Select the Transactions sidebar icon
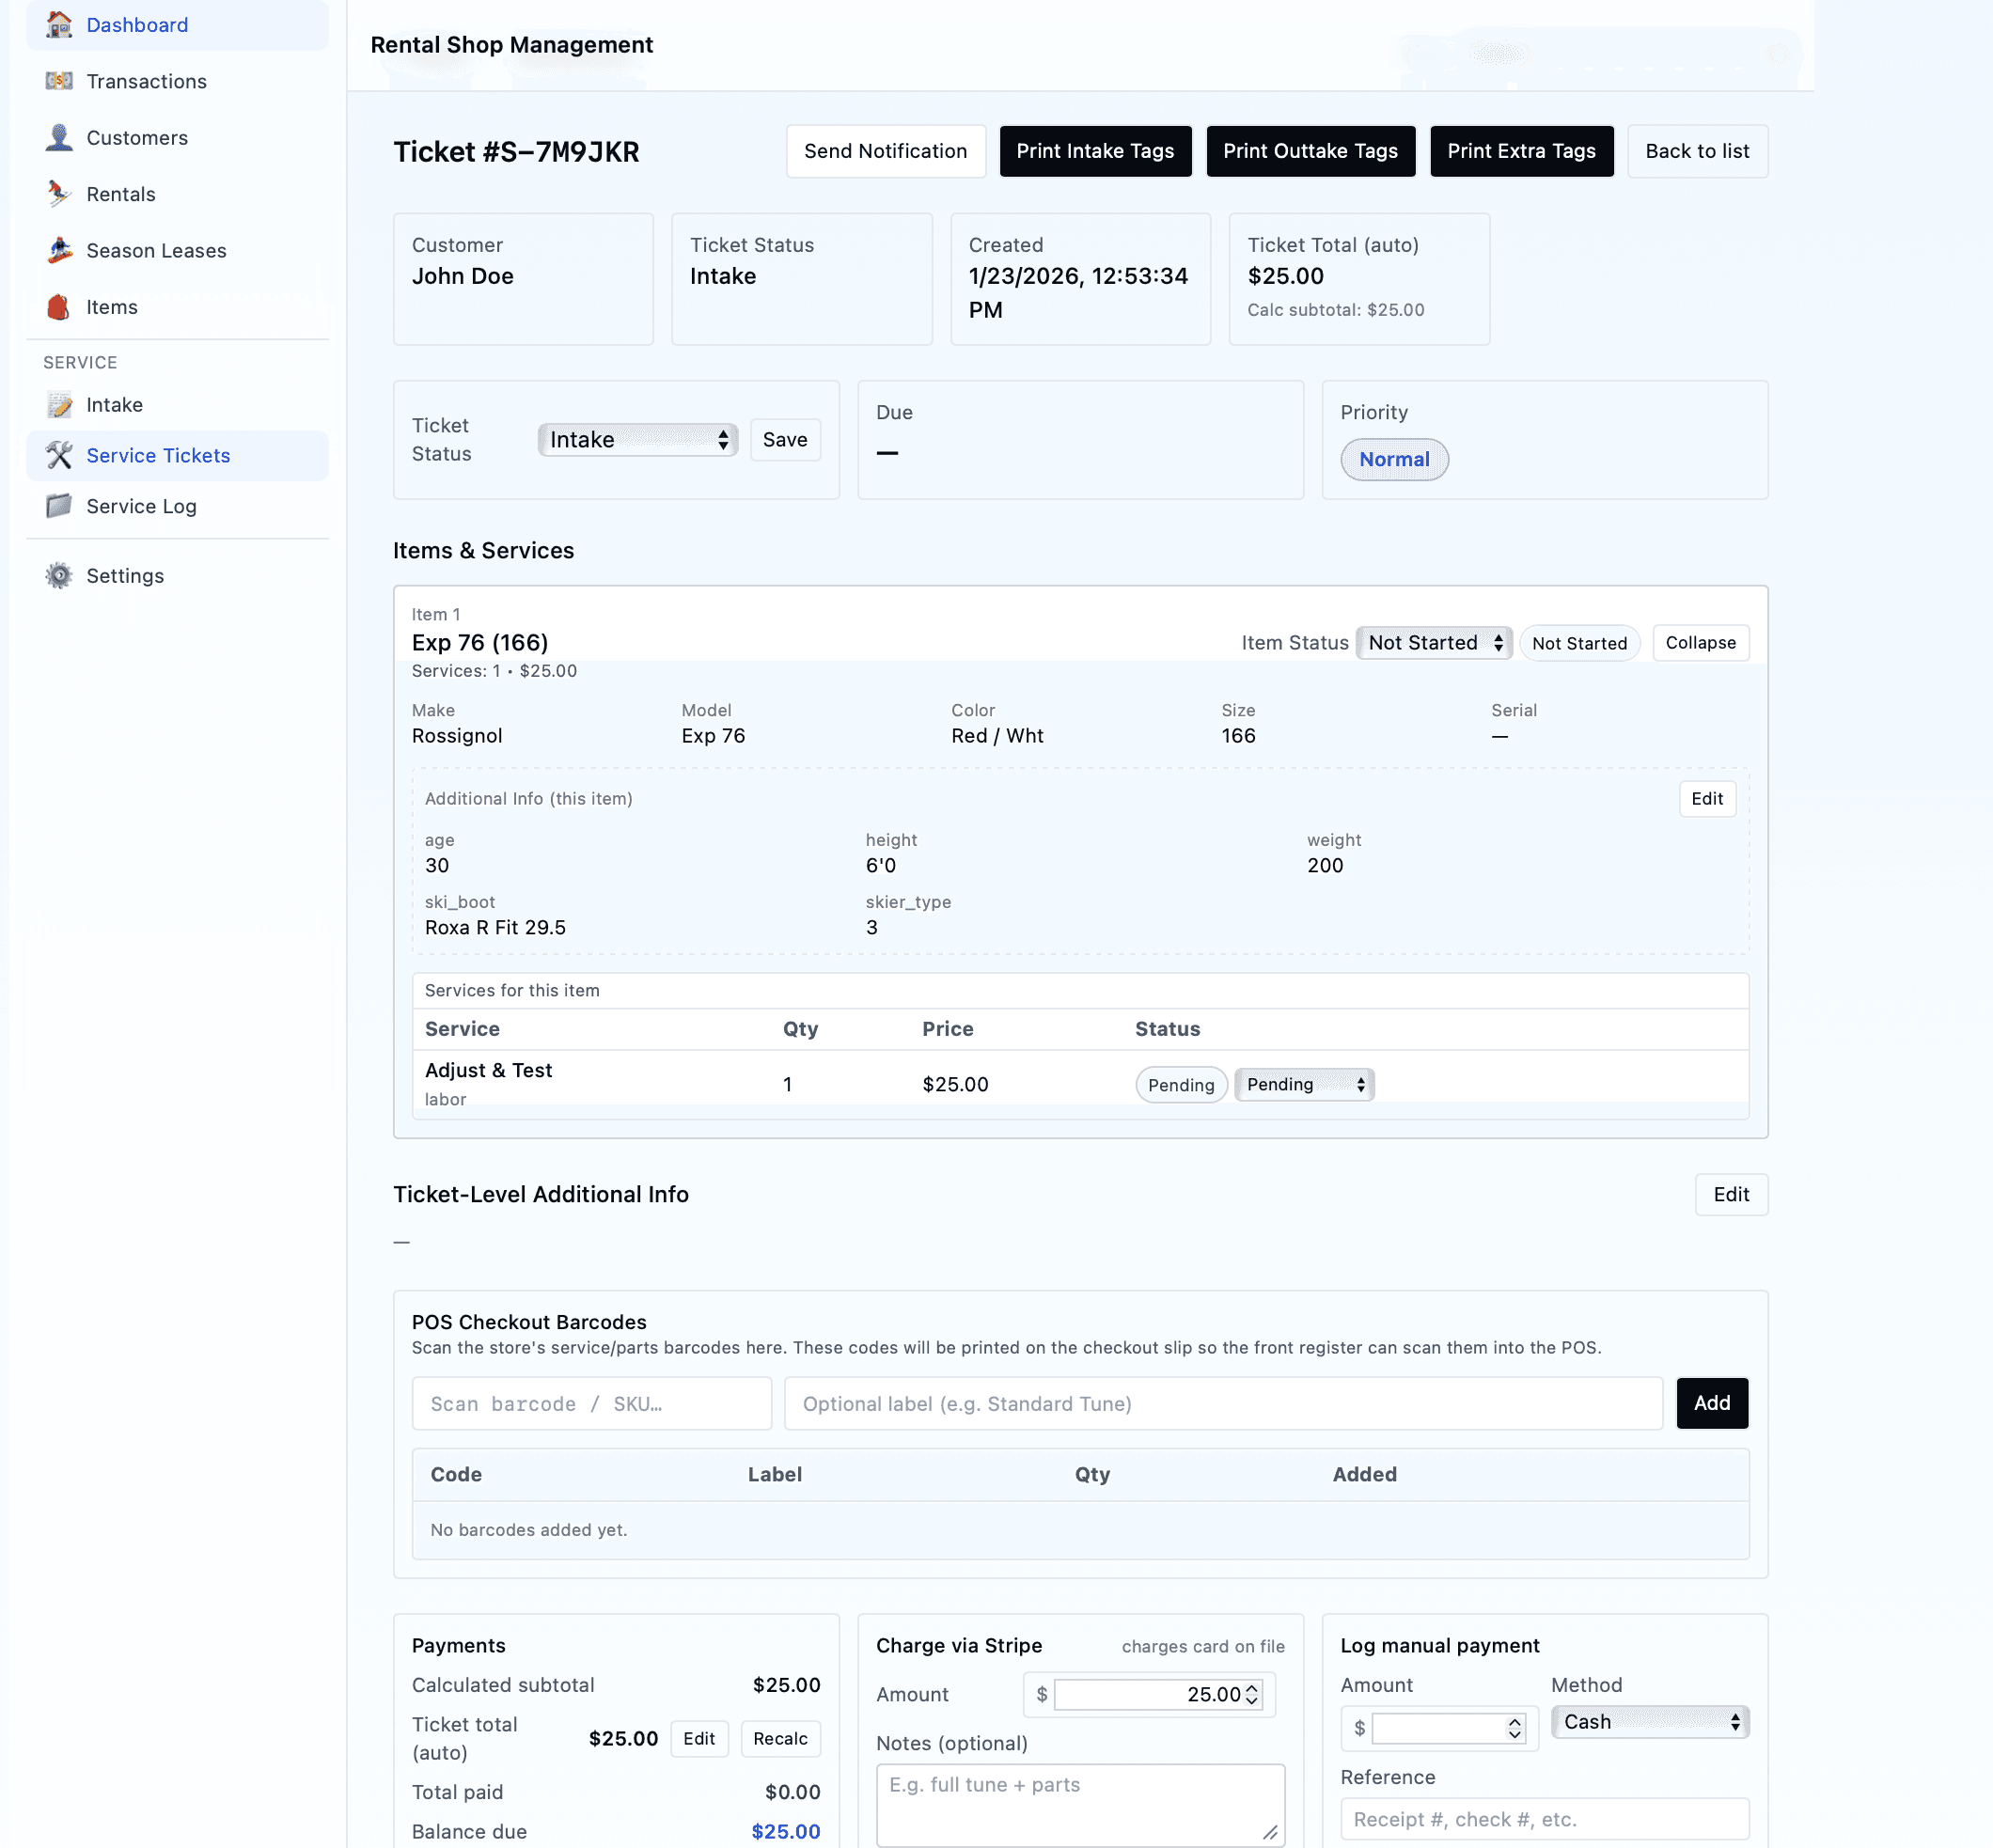The image size is (1993, 1848). 58,81
